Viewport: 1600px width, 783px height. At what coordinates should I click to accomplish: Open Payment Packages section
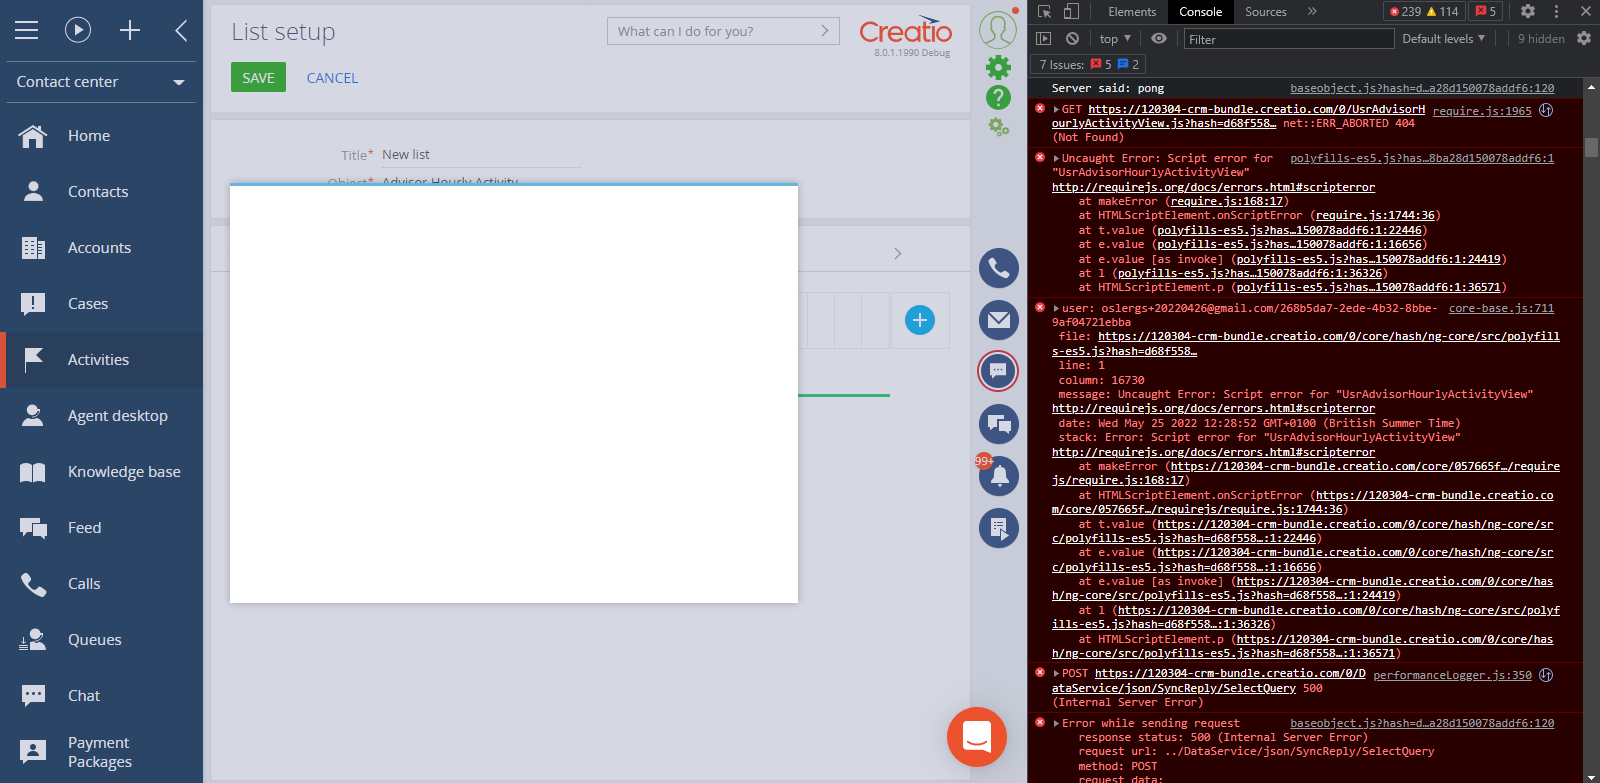point(101,752)
